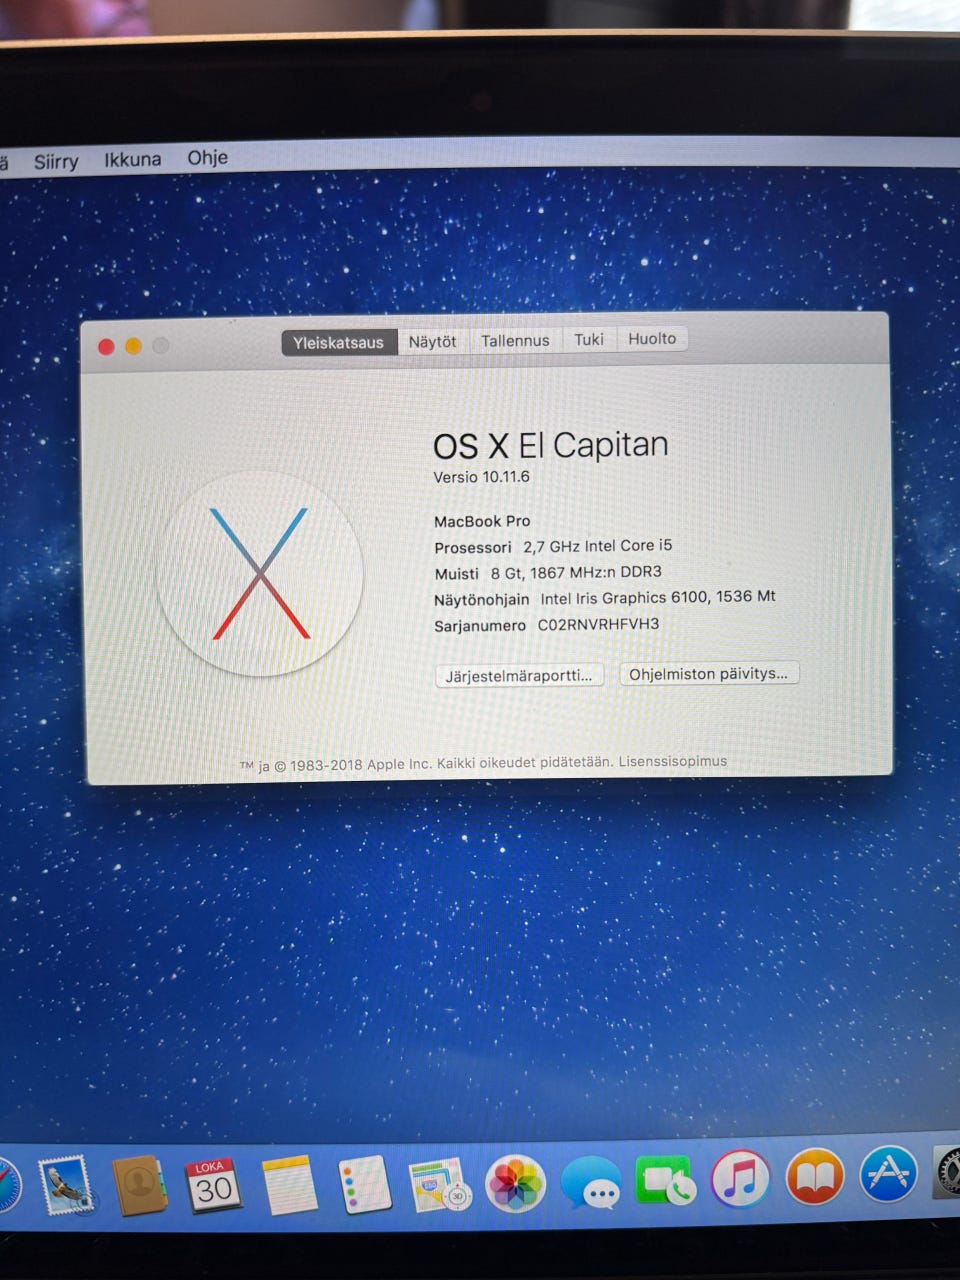Select the Tallennus tab

click(x=515, y=340)
